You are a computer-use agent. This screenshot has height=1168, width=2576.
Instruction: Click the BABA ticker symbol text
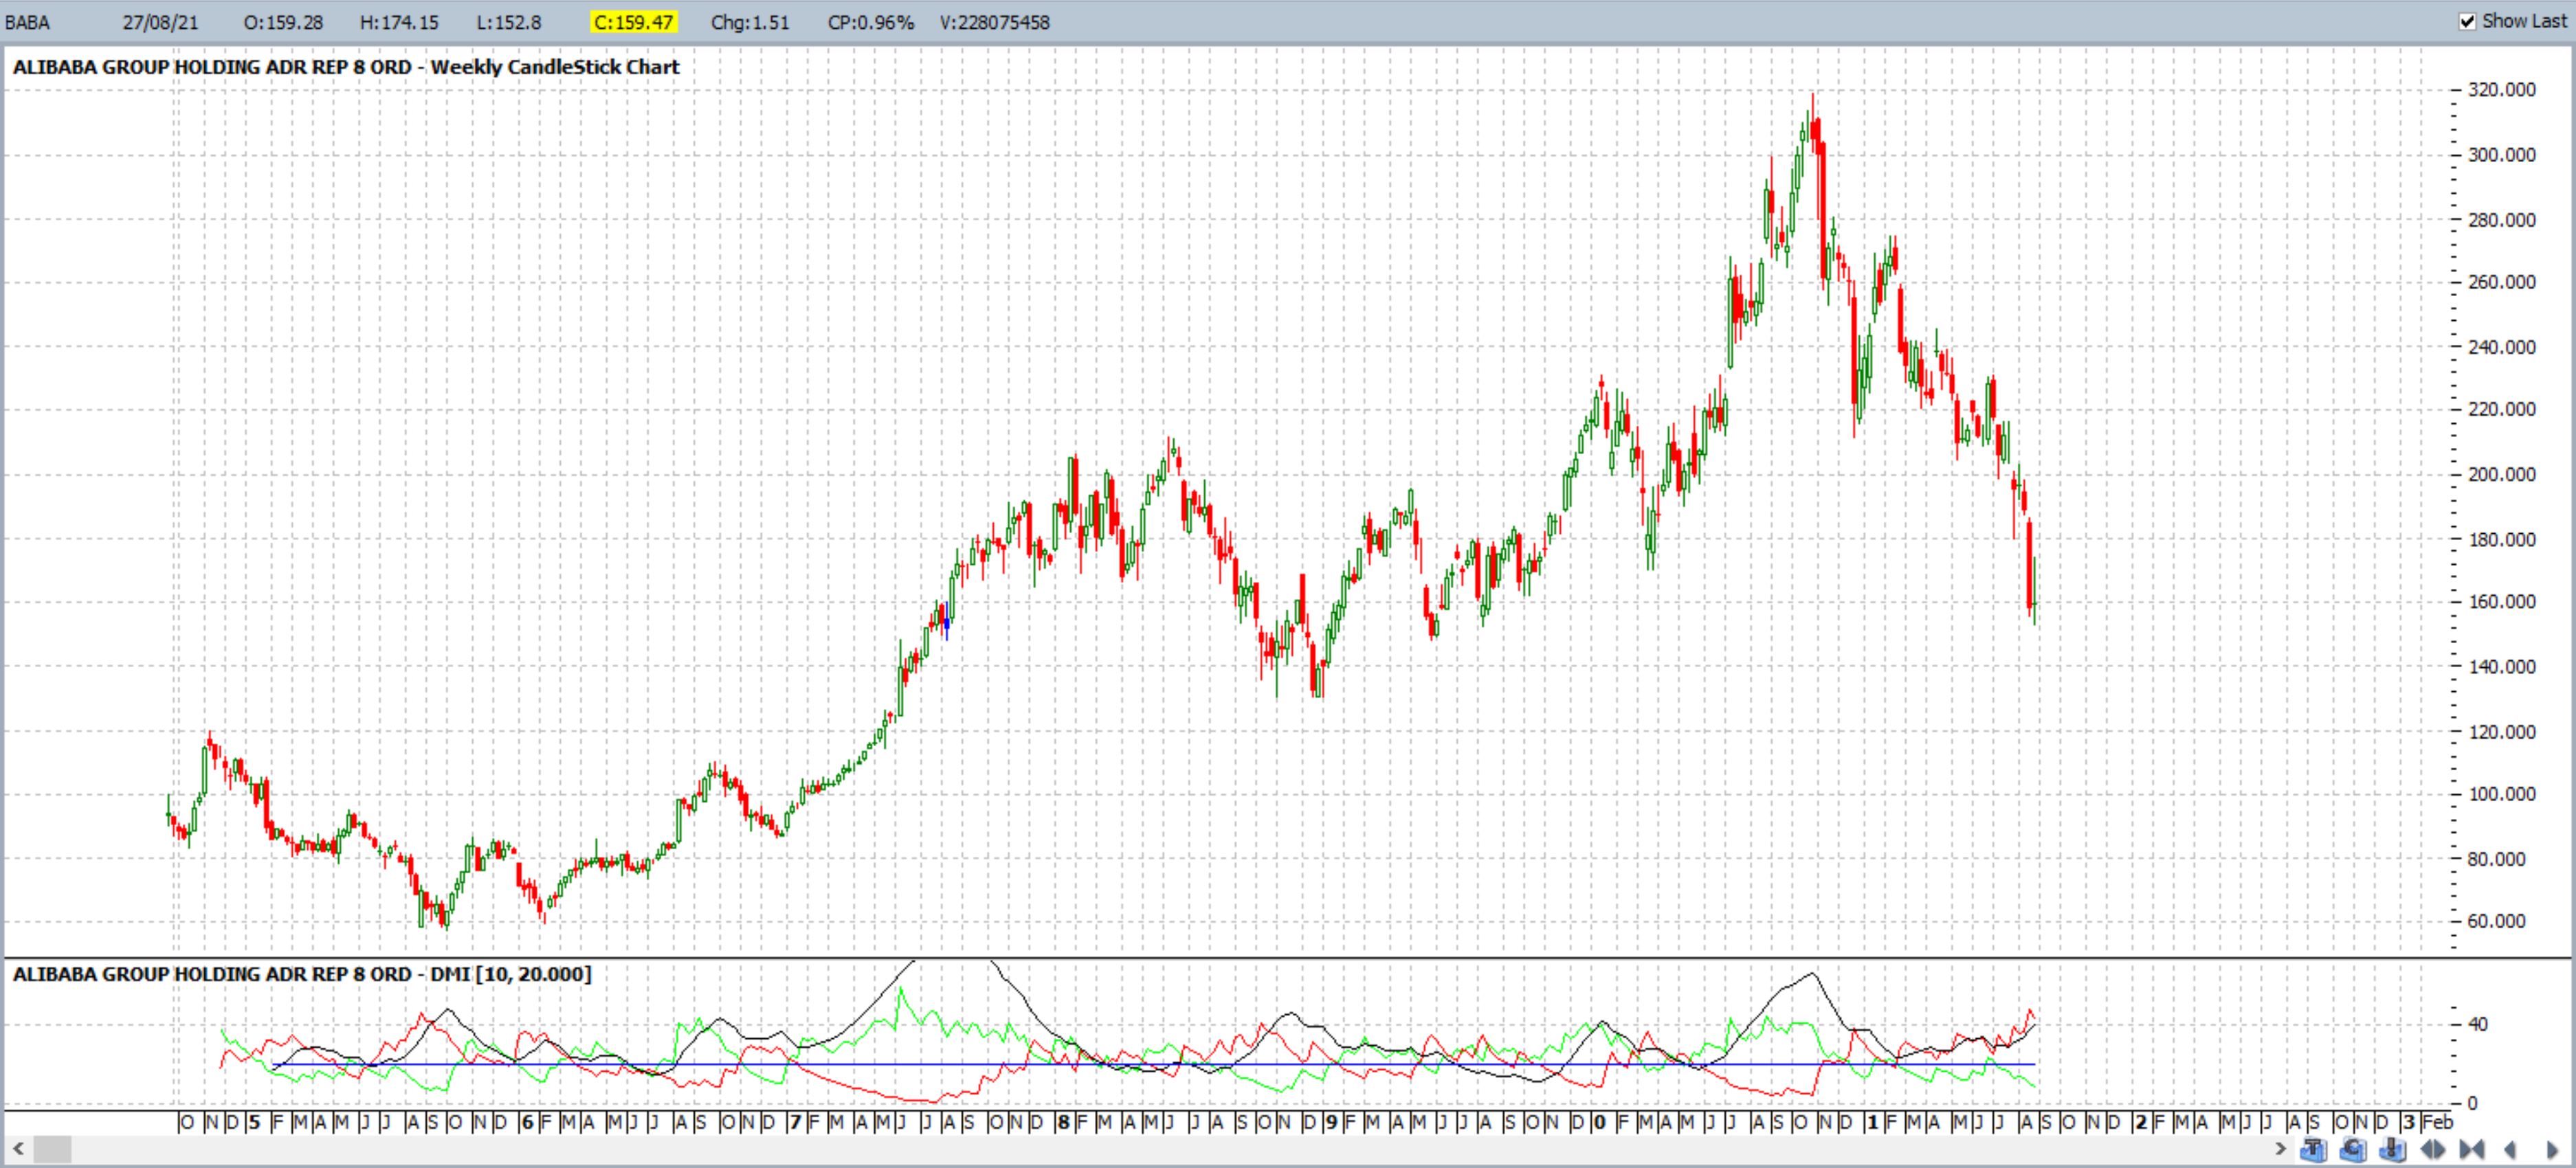[x=27, y=22]
